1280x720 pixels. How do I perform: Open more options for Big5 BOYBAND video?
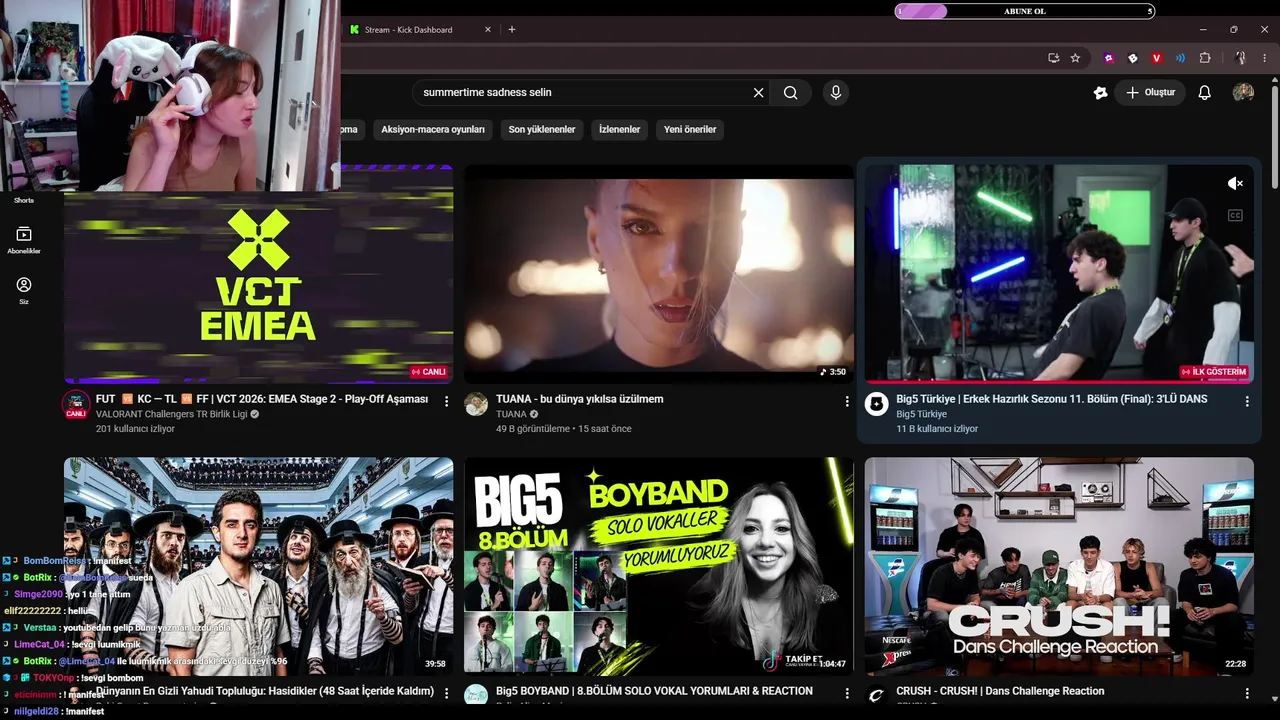coord(847,693)
